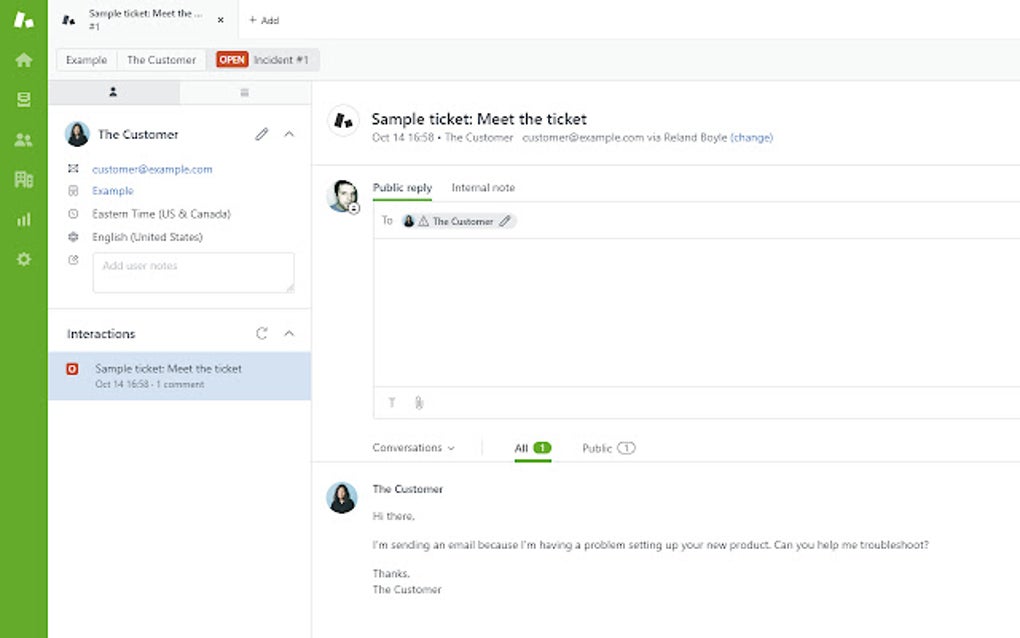Open the Views panel from the sidebar
Image resolution: width=1020 pixels, height=638 pixels.
click(x=24, y=99)
